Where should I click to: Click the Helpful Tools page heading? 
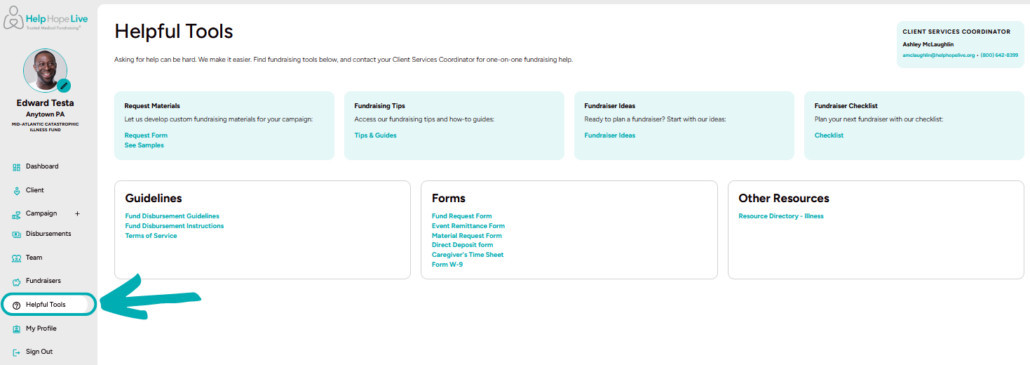173,31
